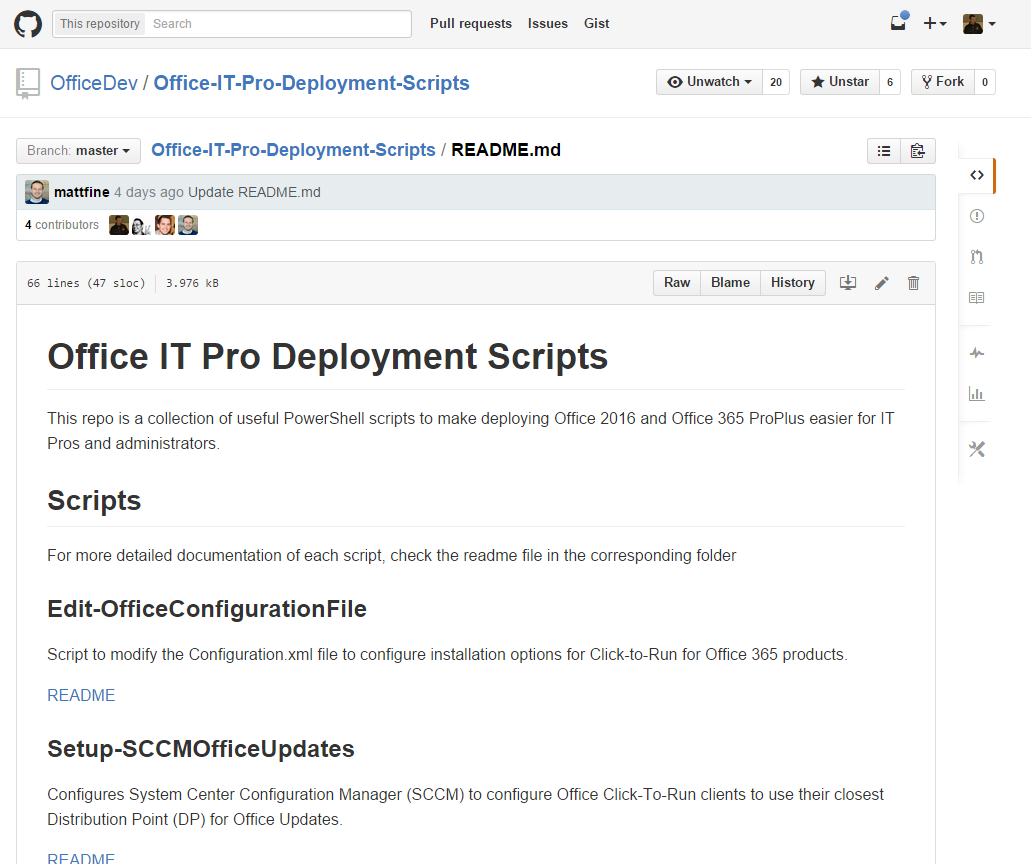View the 6 stargazers count

[x=890, y=82]
